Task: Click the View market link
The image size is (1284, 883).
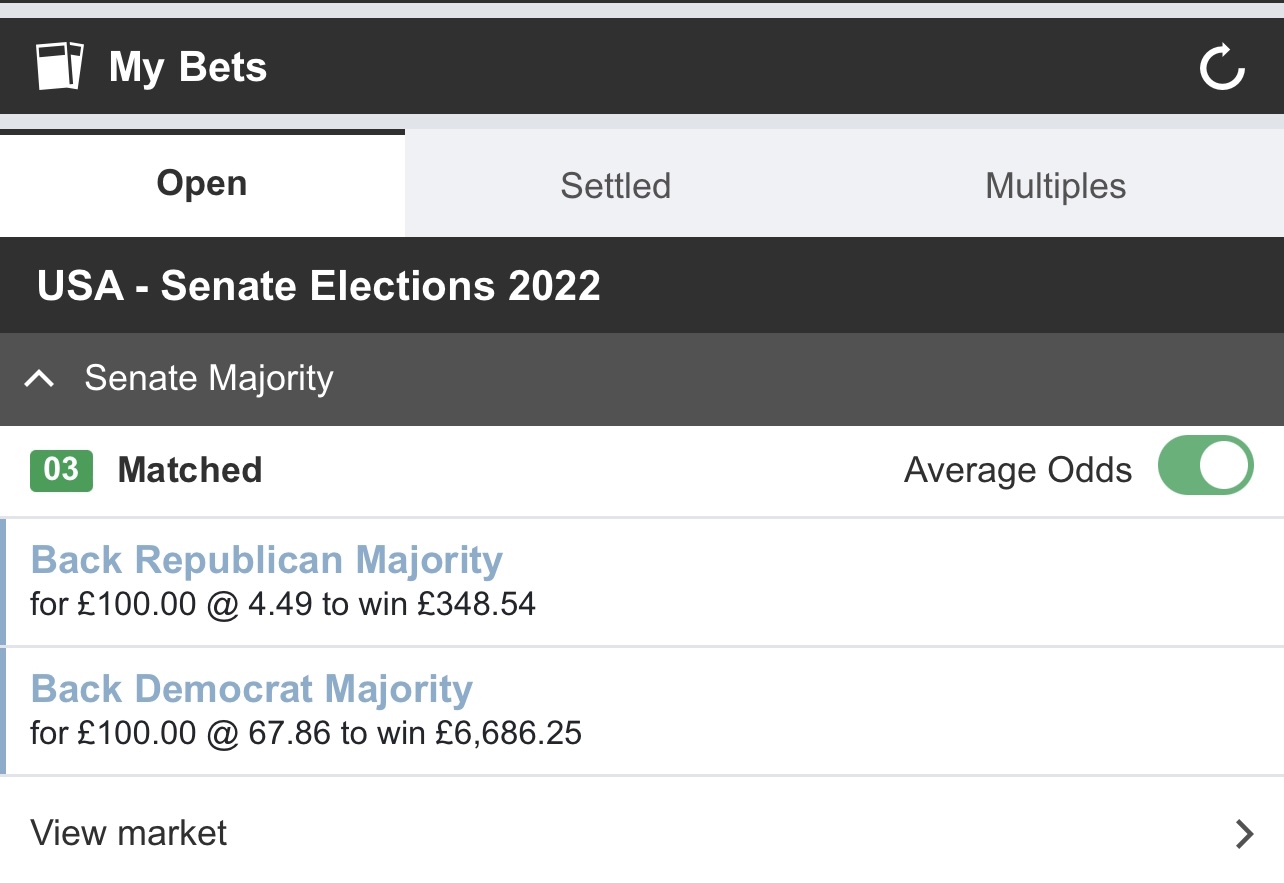Action: click(129, 833)
